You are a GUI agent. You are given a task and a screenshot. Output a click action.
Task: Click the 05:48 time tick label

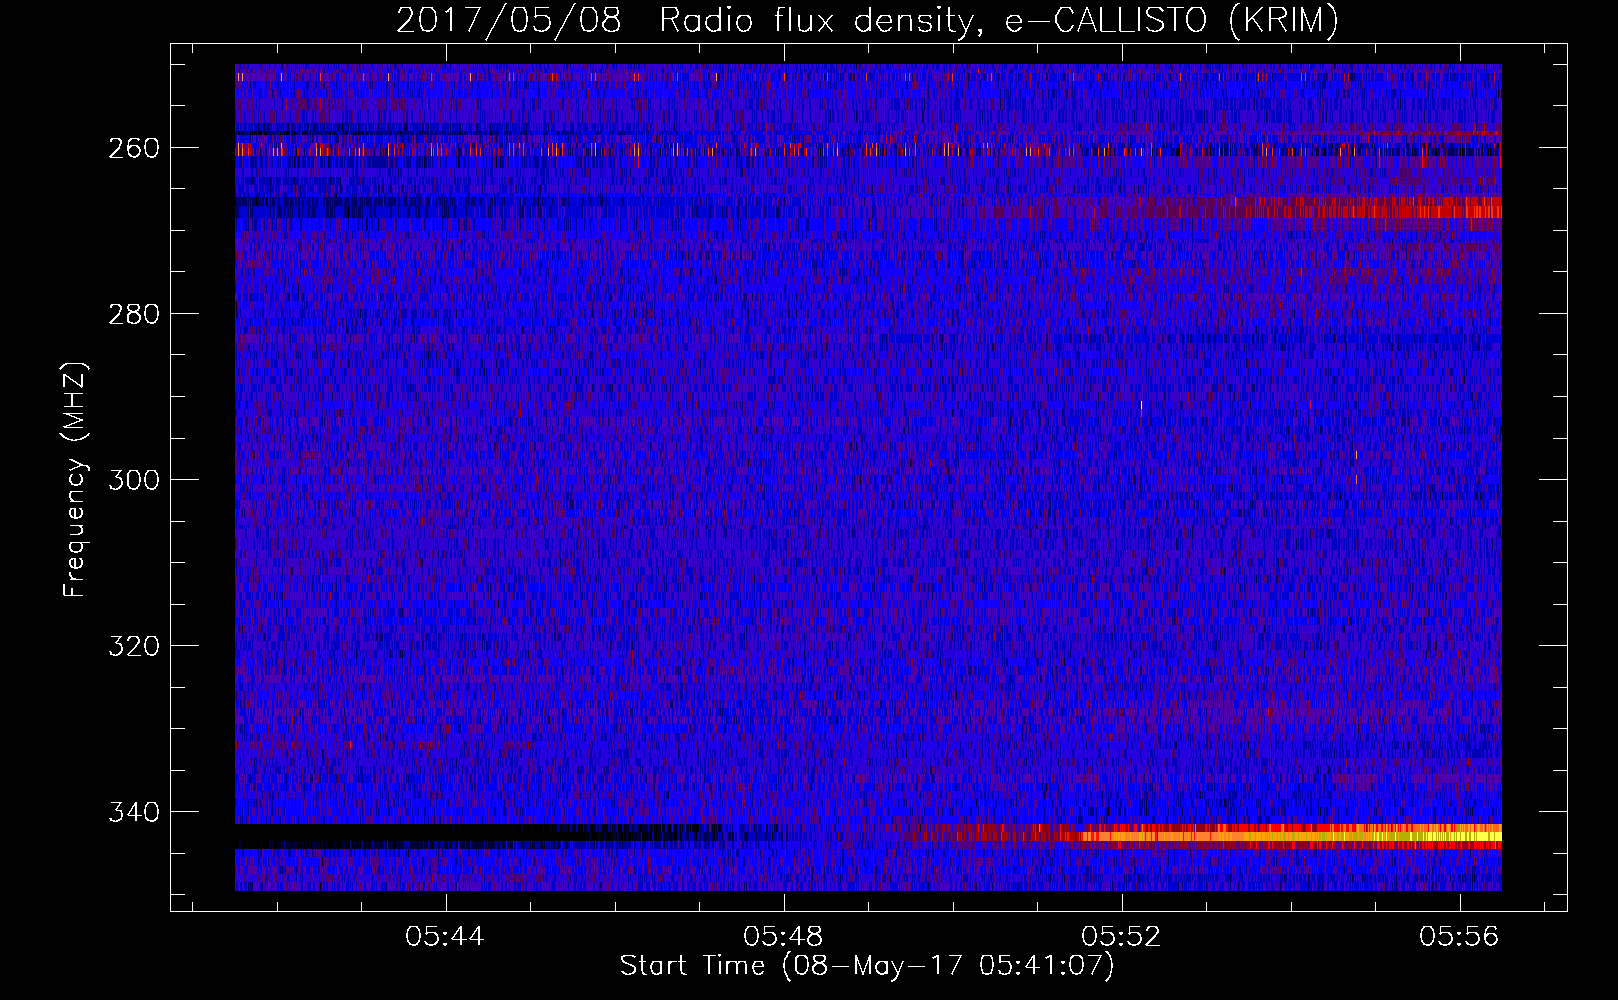pos(784,936)
